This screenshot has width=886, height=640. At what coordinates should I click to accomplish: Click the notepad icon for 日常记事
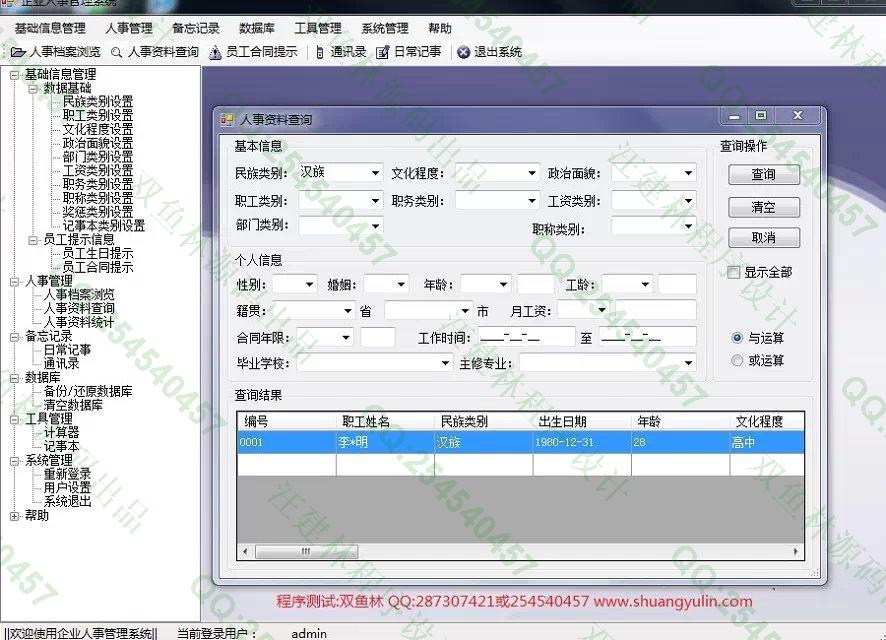(383, 53)
